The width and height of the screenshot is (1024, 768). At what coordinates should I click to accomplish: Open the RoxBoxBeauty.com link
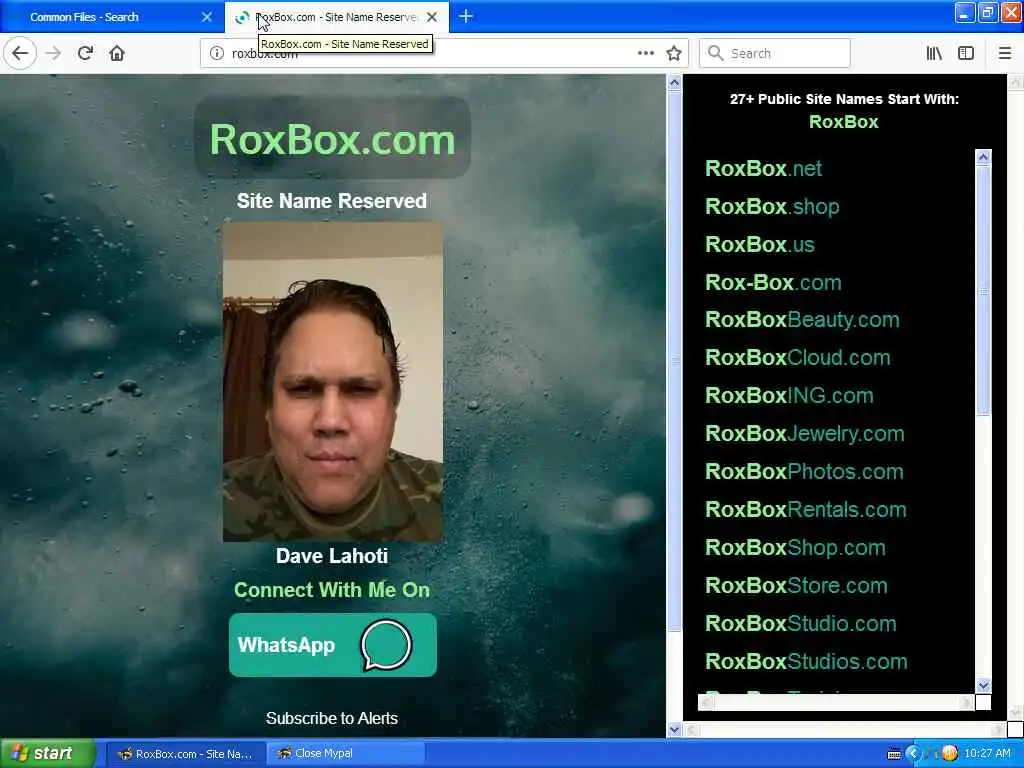coord(802,319)
